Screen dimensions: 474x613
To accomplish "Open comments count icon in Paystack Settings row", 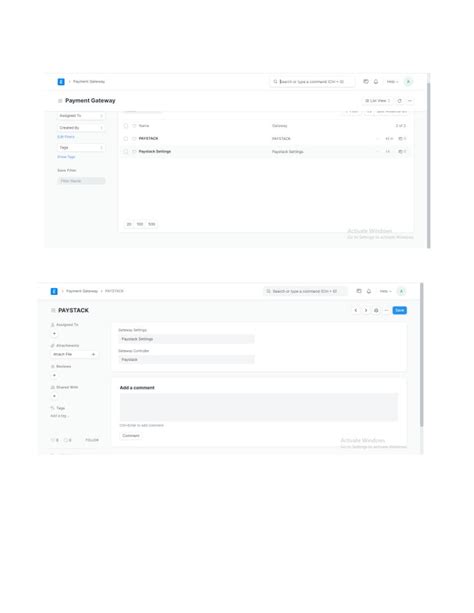I will [402, 152].
